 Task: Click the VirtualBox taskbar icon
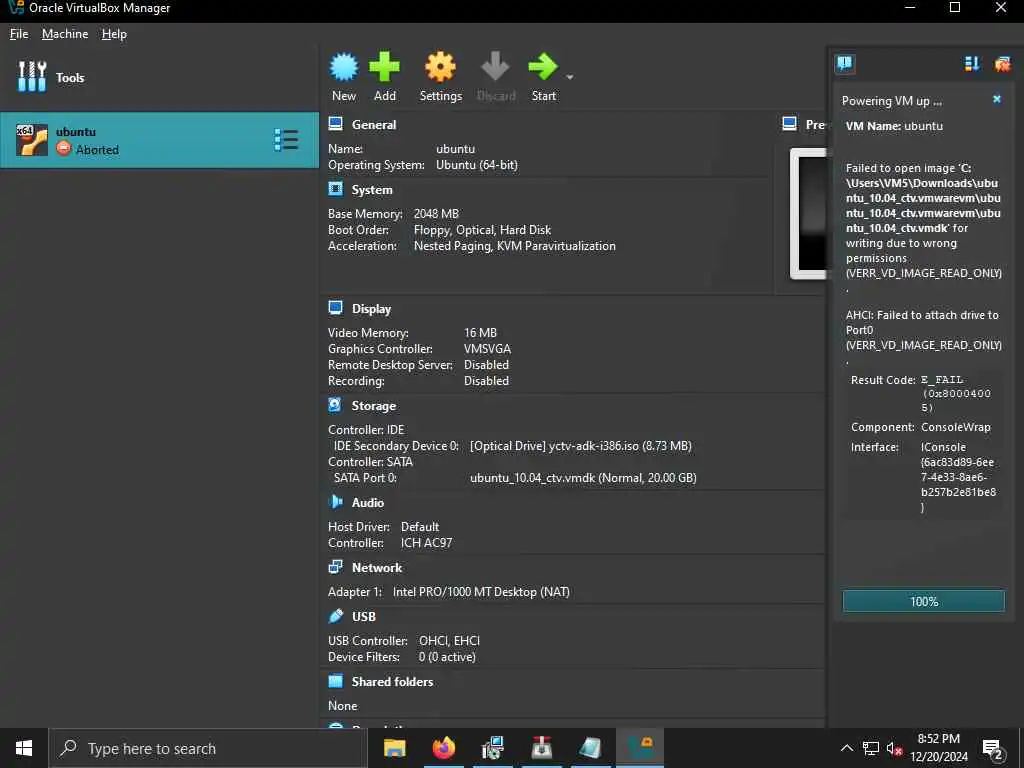click(x=640, y=748)
